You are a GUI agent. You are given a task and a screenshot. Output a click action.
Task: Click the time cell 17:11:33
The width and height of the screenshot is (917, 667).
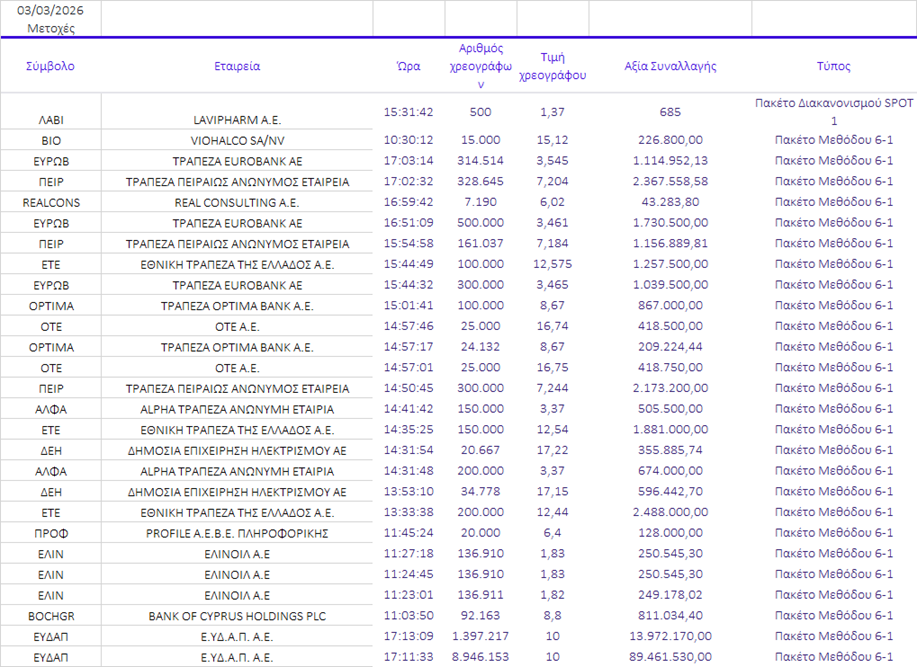click(x=408, y=657)
